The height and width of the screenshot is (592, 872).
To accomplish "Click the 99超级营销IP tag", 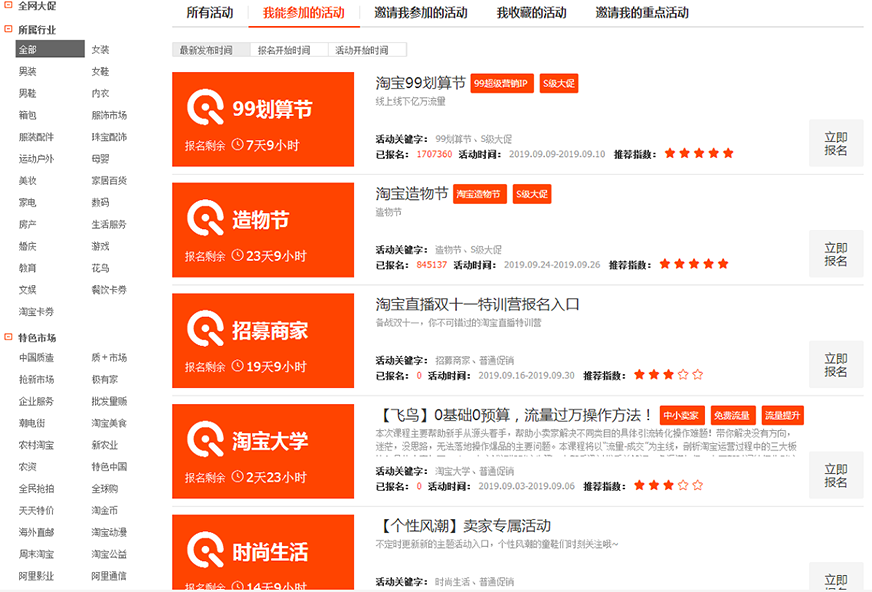I will point(502,83).
